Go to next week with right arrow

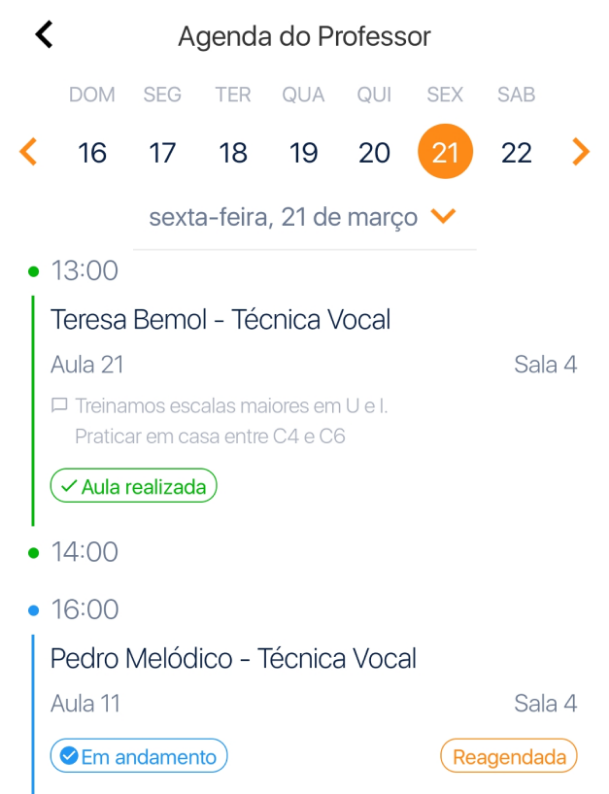[580, 152]
